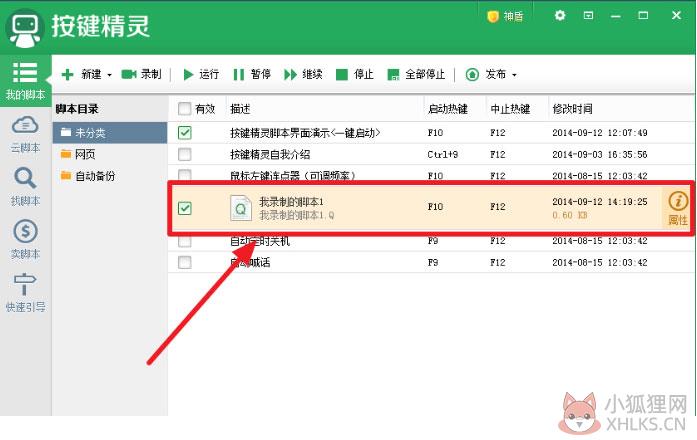Stop the script with 停止
Image resolution: width=697 pixels, height=440 pixels.
pyautogui.click(x=354, y=74)
